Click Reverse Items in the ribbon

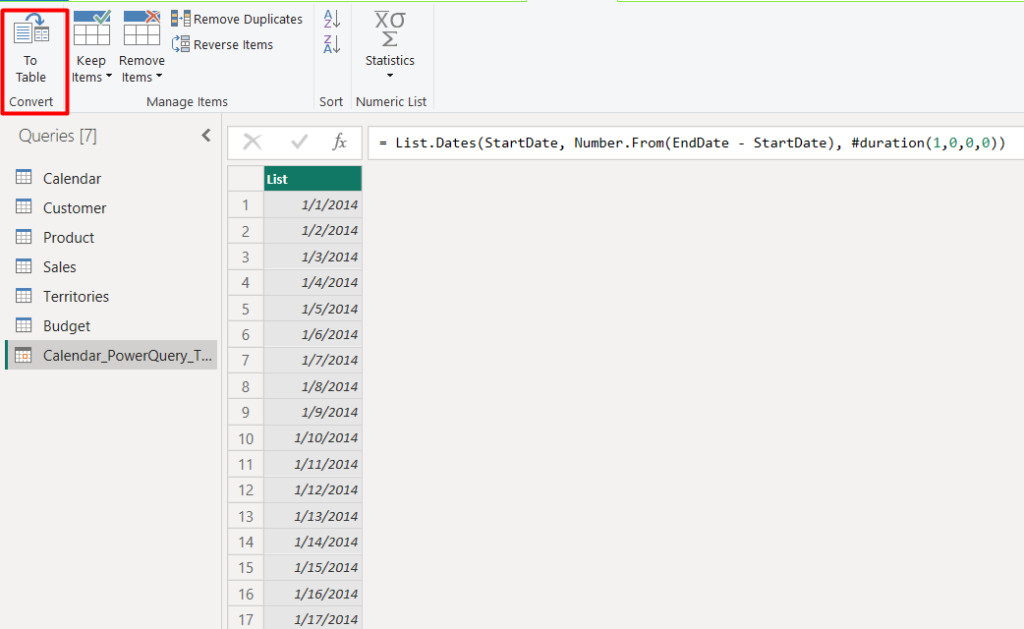pyautogui.click(x=223, y=44)
